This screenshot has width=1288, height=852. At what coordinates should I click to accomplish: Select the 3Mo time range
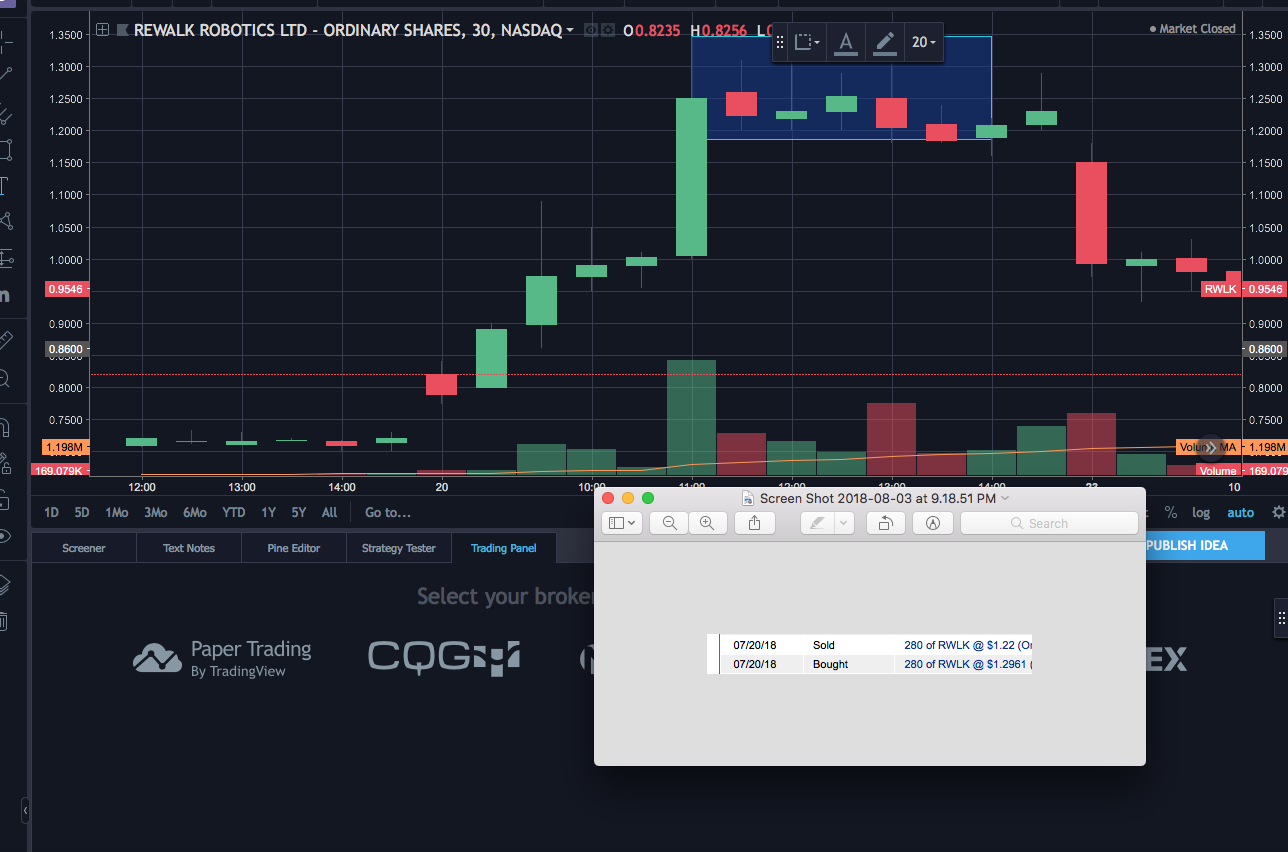click(x=155, y=512)
